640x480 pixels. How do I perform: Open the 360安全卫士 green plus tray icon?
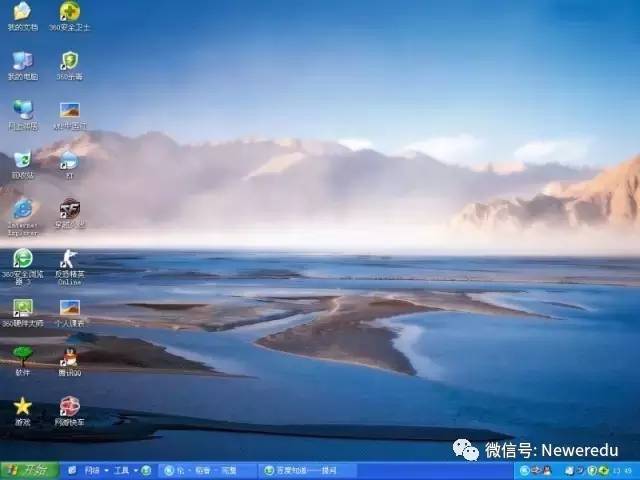(x=603, y=471)
